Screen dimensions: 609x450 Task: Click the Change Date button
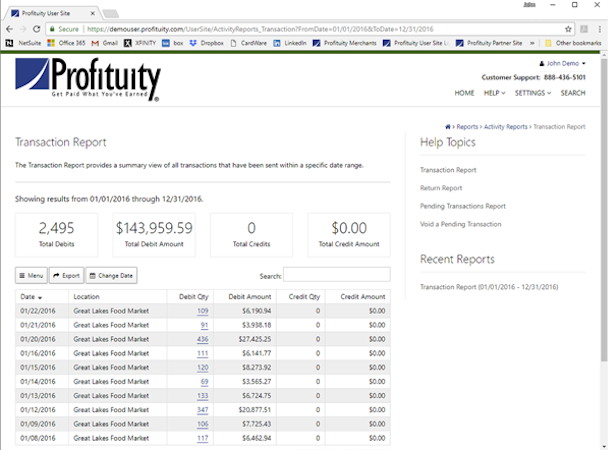(111, 275)
